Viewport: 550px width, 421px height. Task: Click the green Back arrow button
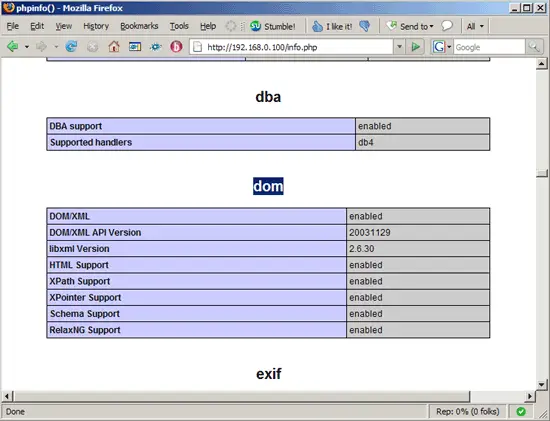tap(13, 47)
